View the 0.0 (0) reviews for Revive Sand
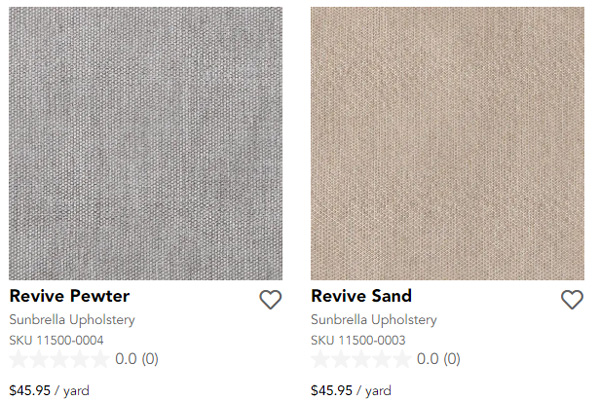 (x=439, y=359)
